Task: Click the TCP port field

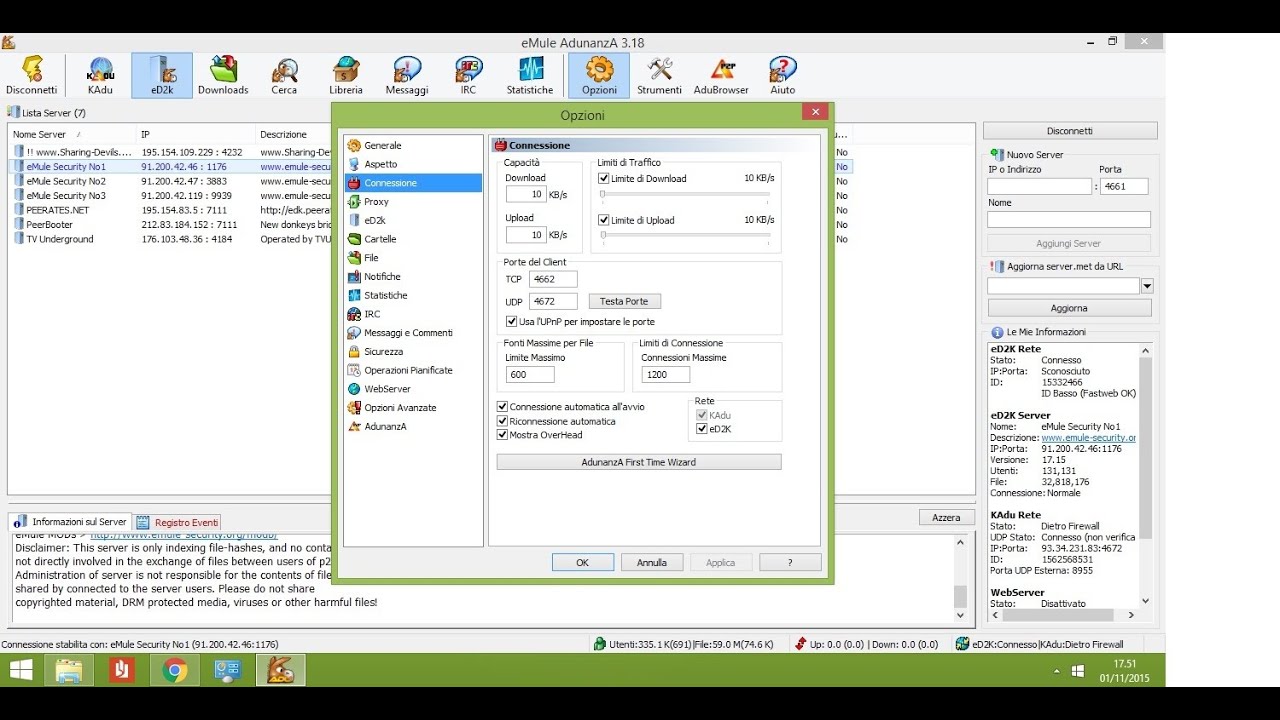Action: pos(553,279)
